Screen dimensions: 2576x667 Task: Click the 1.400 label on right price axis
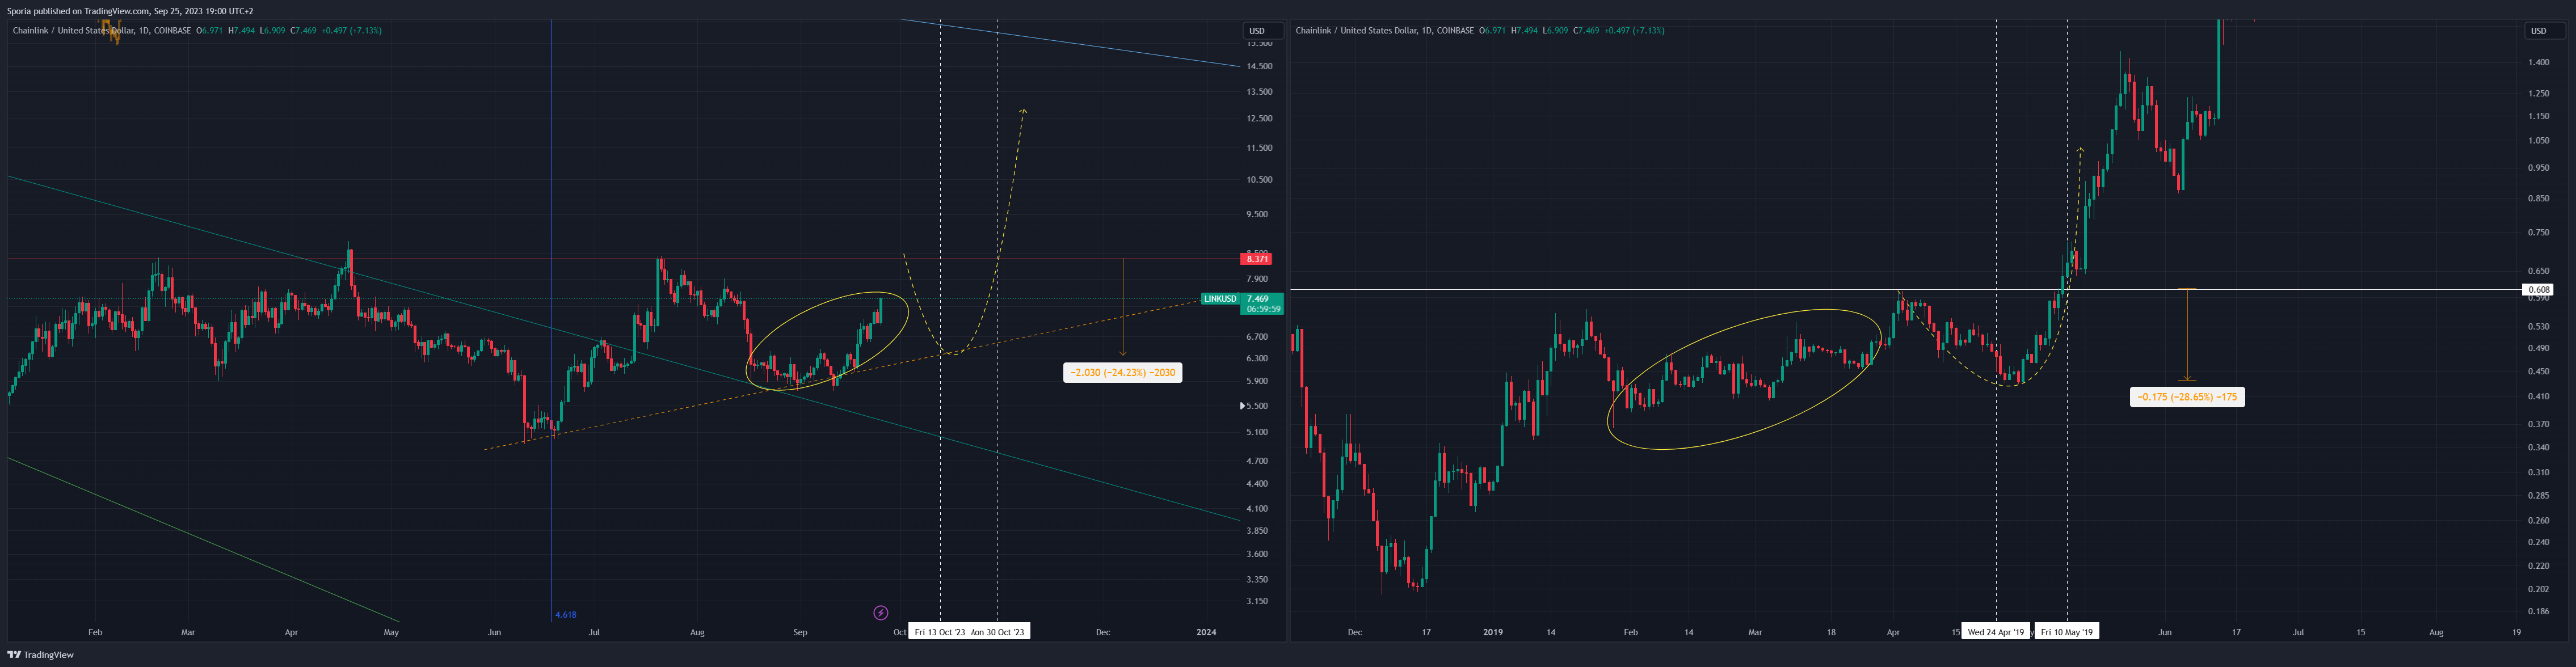pyautogui.click(x=2538, y=62)
